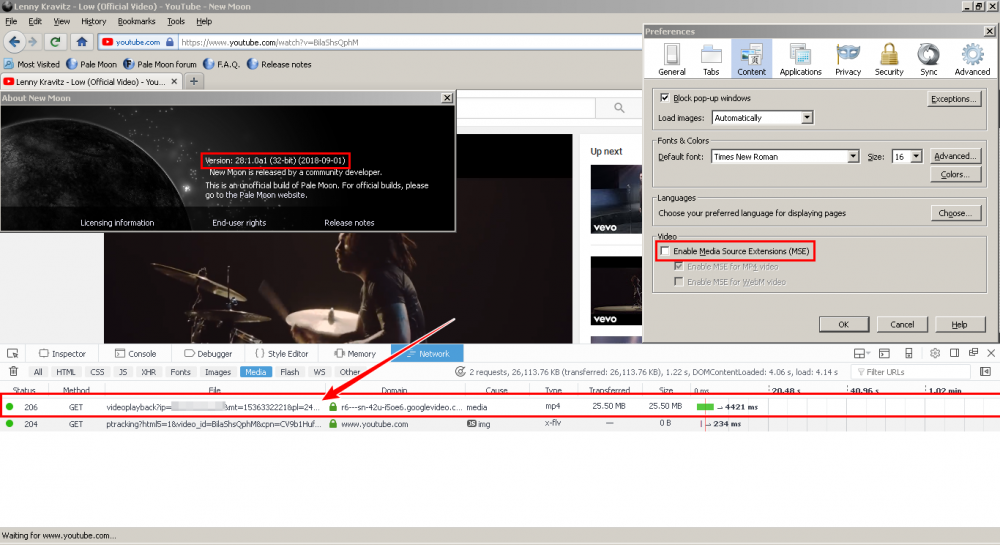Filter network requests by Images

(x=217, y=372)
